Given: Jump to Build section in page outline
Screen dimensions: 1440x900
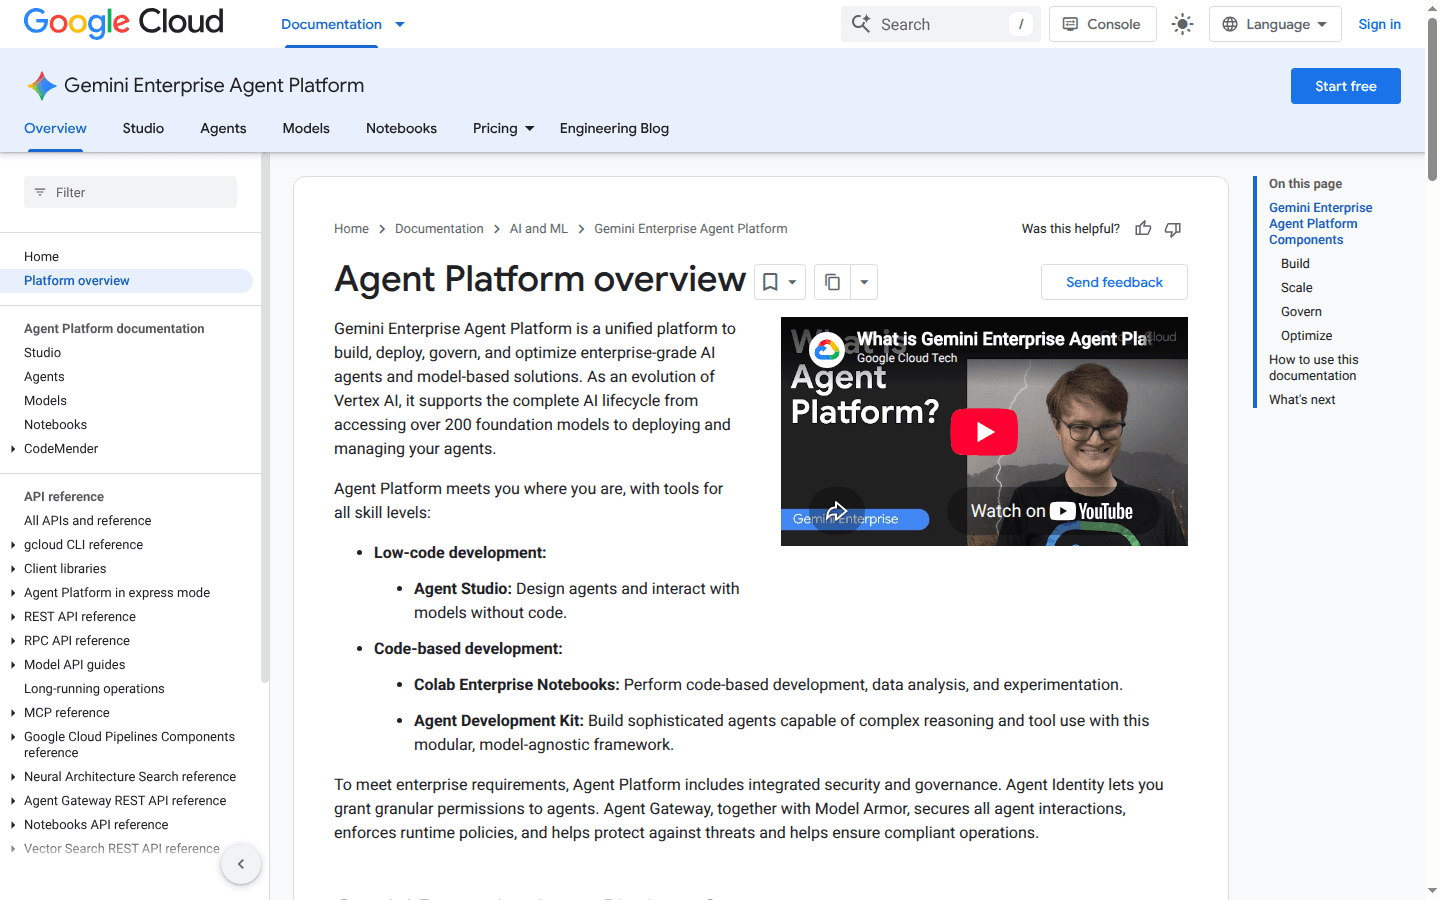Looking at the screenshot, I should pos(1295,264).
